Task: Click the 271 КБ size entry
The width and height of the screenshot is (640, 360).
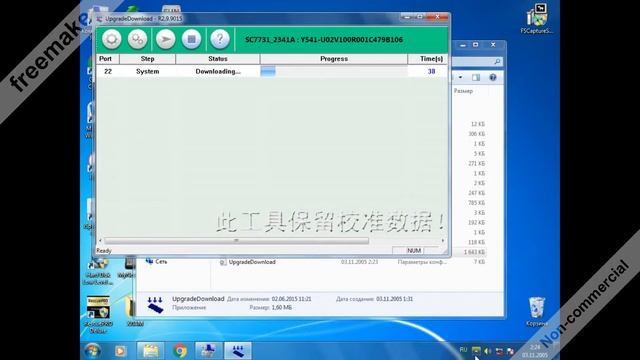Action: pyautogui.click(x=476, y=163)
